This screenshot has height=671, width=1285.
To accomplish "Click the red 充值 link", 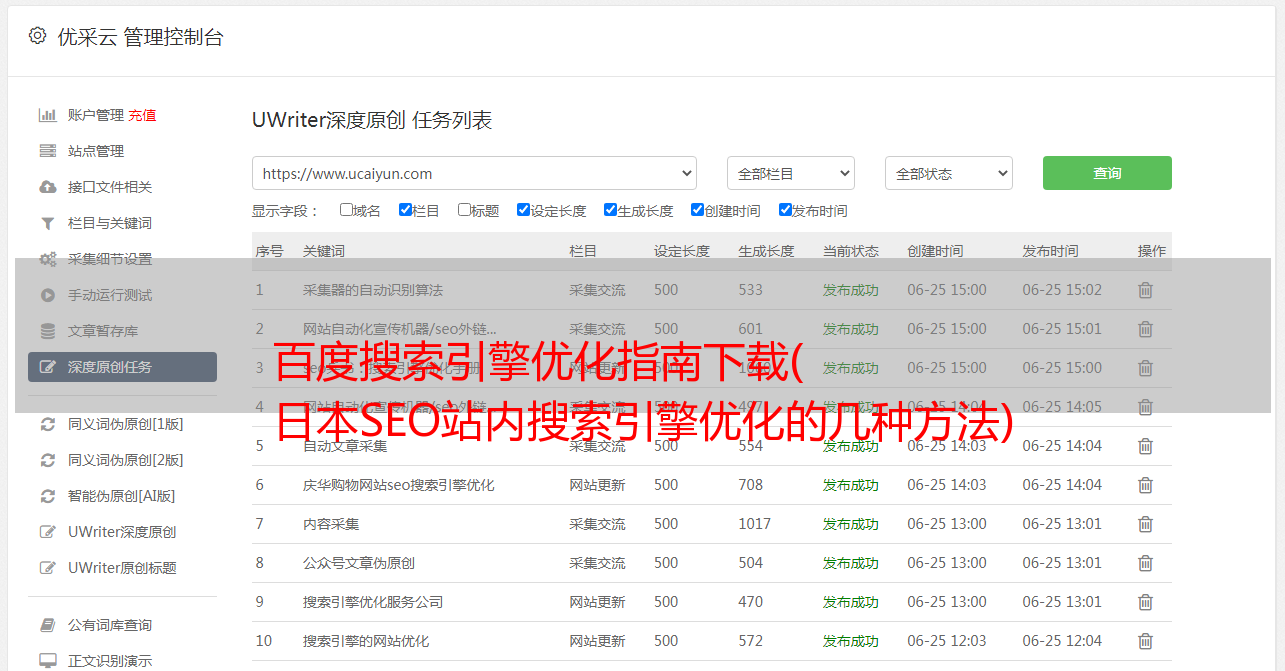I will coord(142,115).
